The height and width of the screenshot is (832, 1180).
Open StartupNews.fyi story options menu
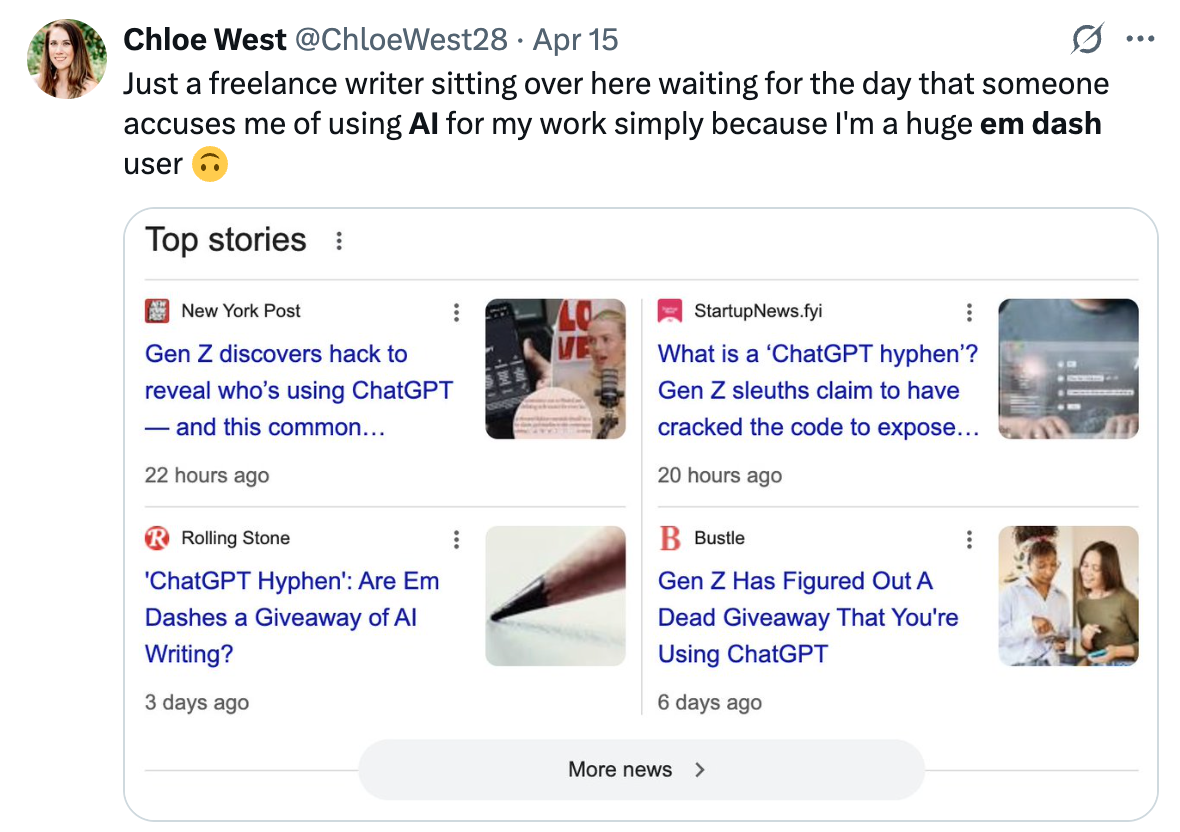coord(969,312)
